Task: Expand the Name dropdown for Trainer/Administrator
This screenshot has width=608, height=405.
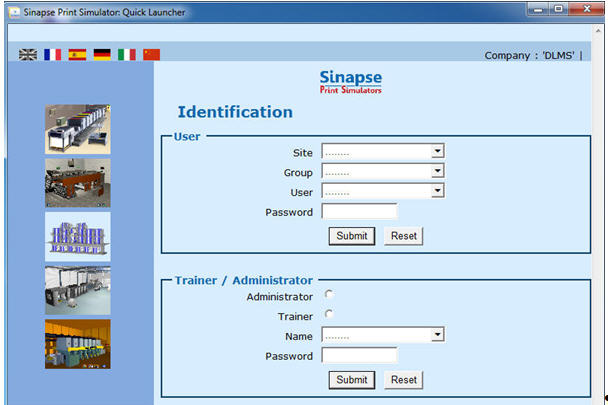Action: (x=383, y=335)
